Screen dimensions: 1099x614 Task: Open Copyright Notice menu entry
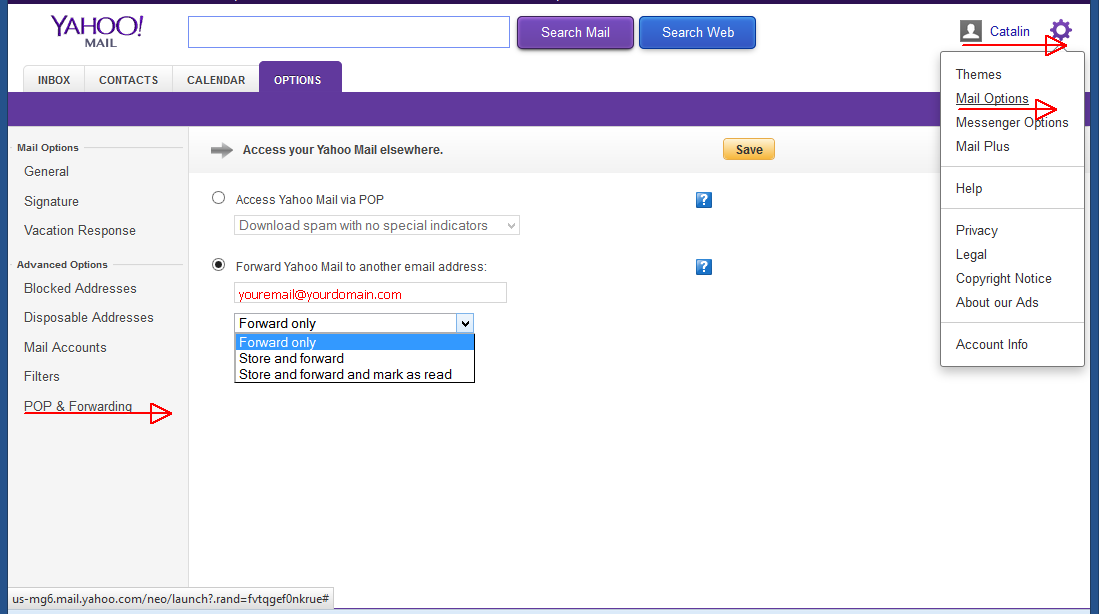coord(1003,278)
